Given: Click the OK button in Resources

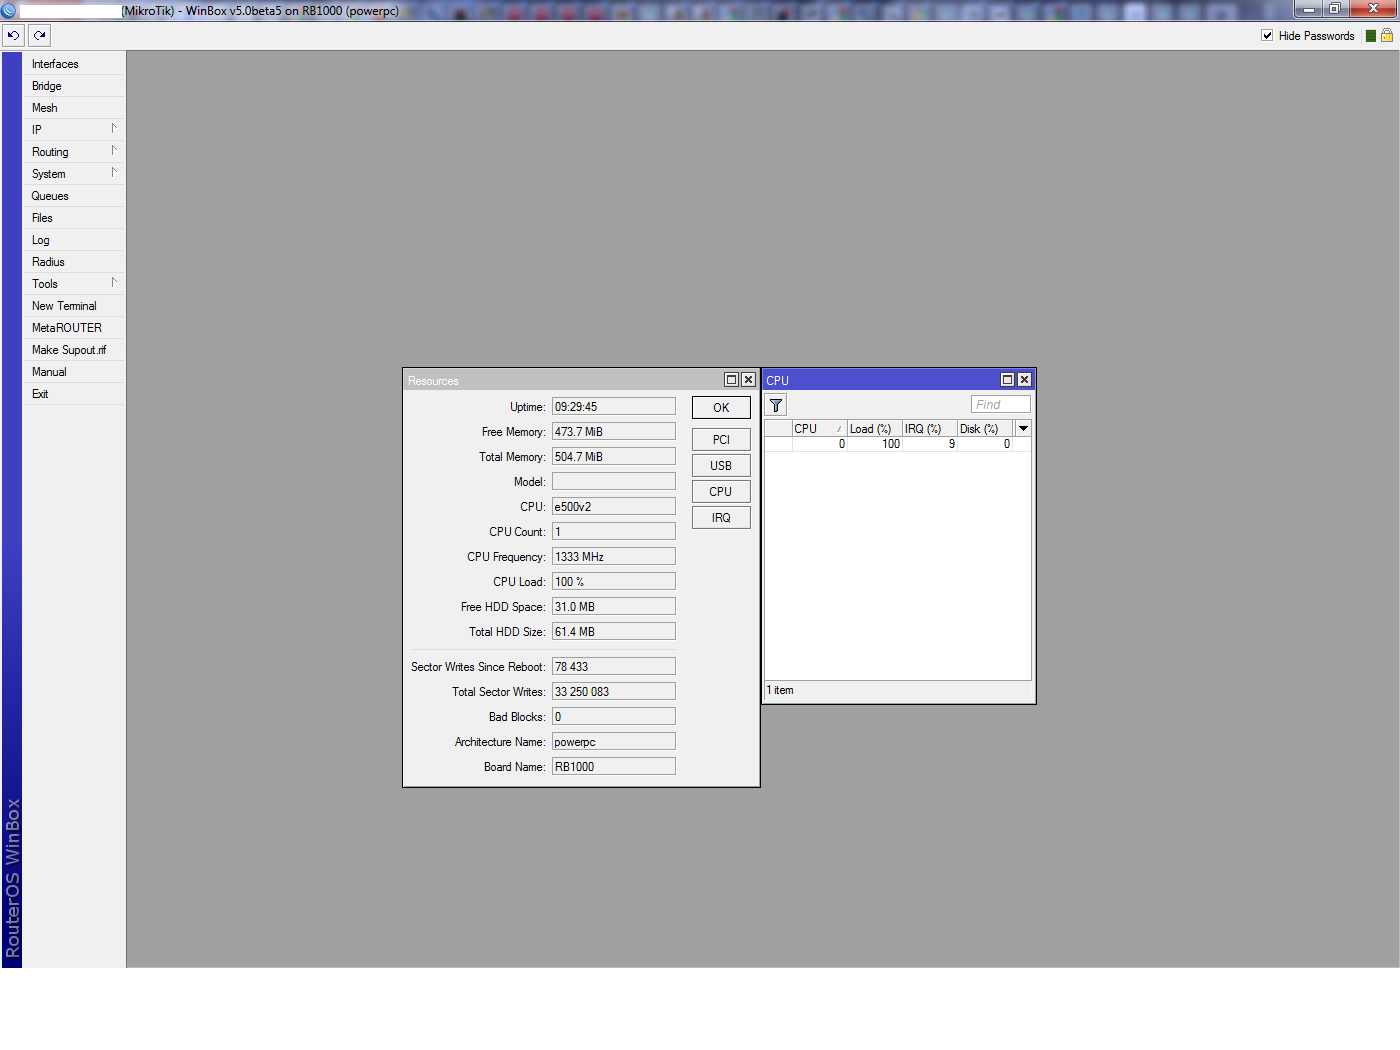Looking at the screenshot, I should pyautogui.click(x=721, y=408).
